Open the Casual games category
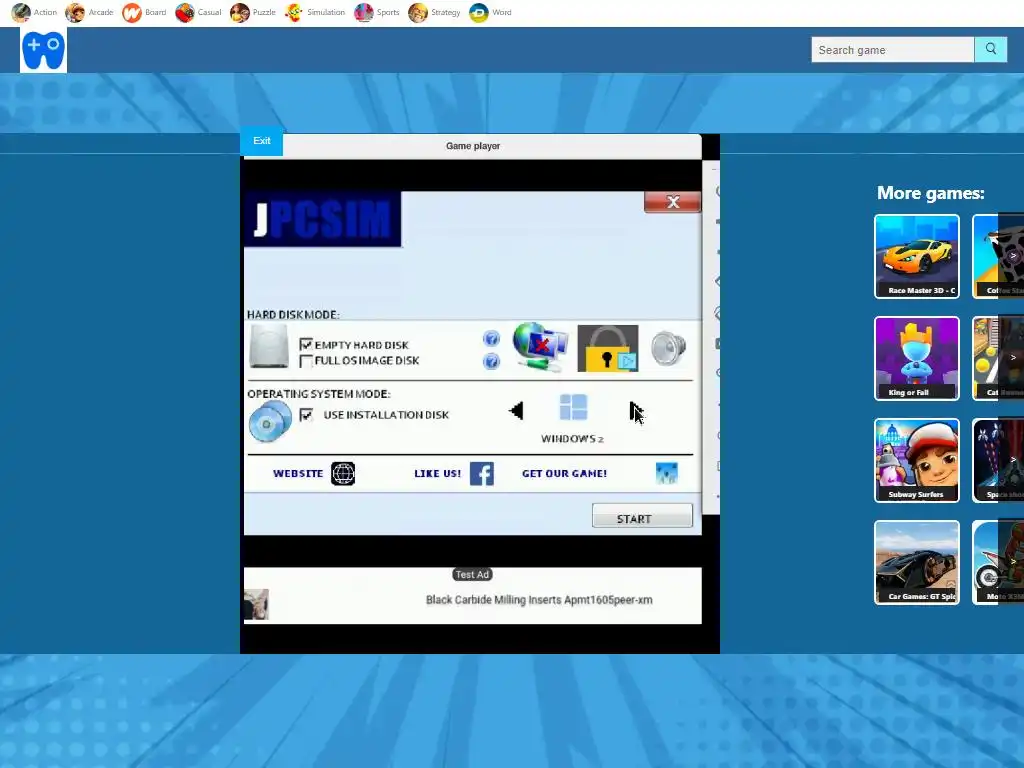The image size is (1024, 768). (199, 12)
